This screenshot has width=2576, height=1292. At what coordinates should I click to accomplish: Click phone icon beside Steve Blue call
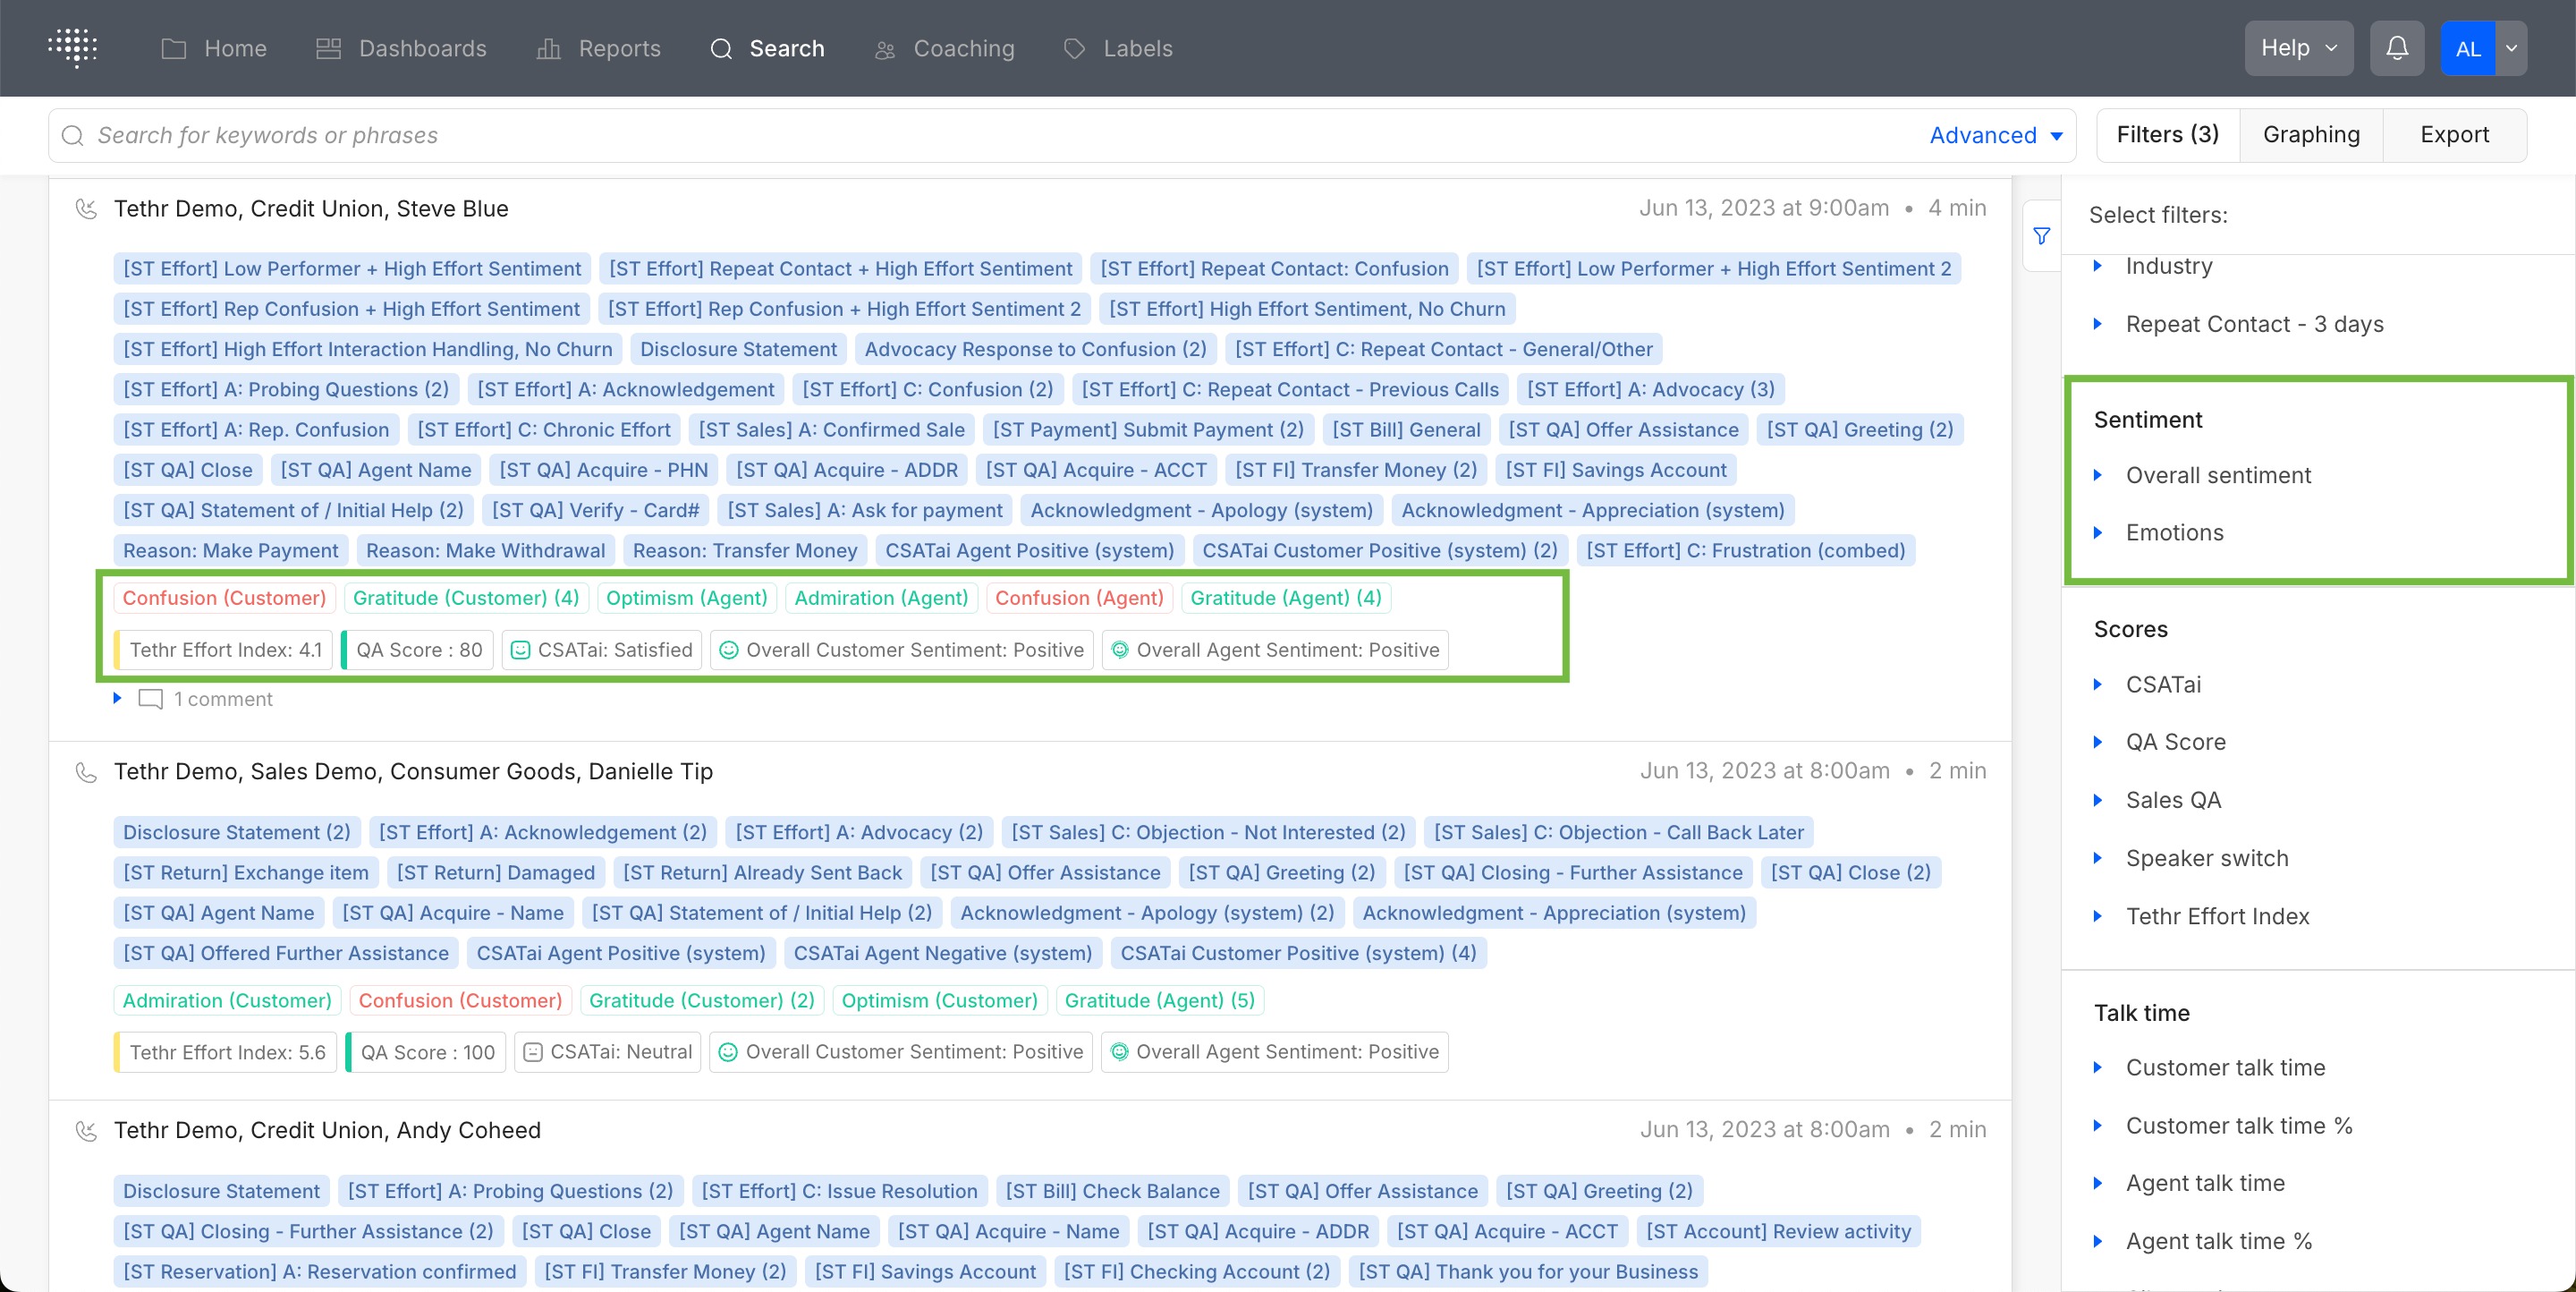click(x=87, y=209)
